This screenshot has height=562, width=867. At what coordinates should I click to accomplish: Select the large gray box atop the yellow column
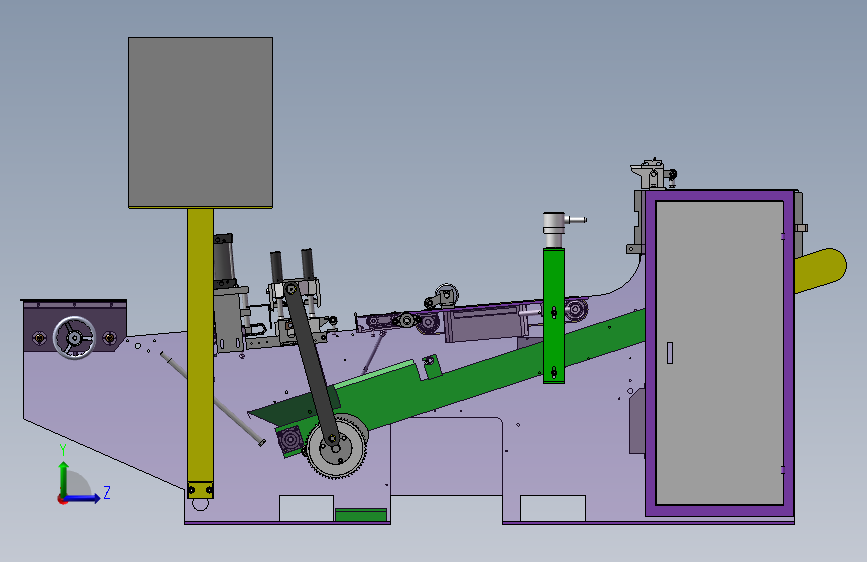tap(200, 122)
